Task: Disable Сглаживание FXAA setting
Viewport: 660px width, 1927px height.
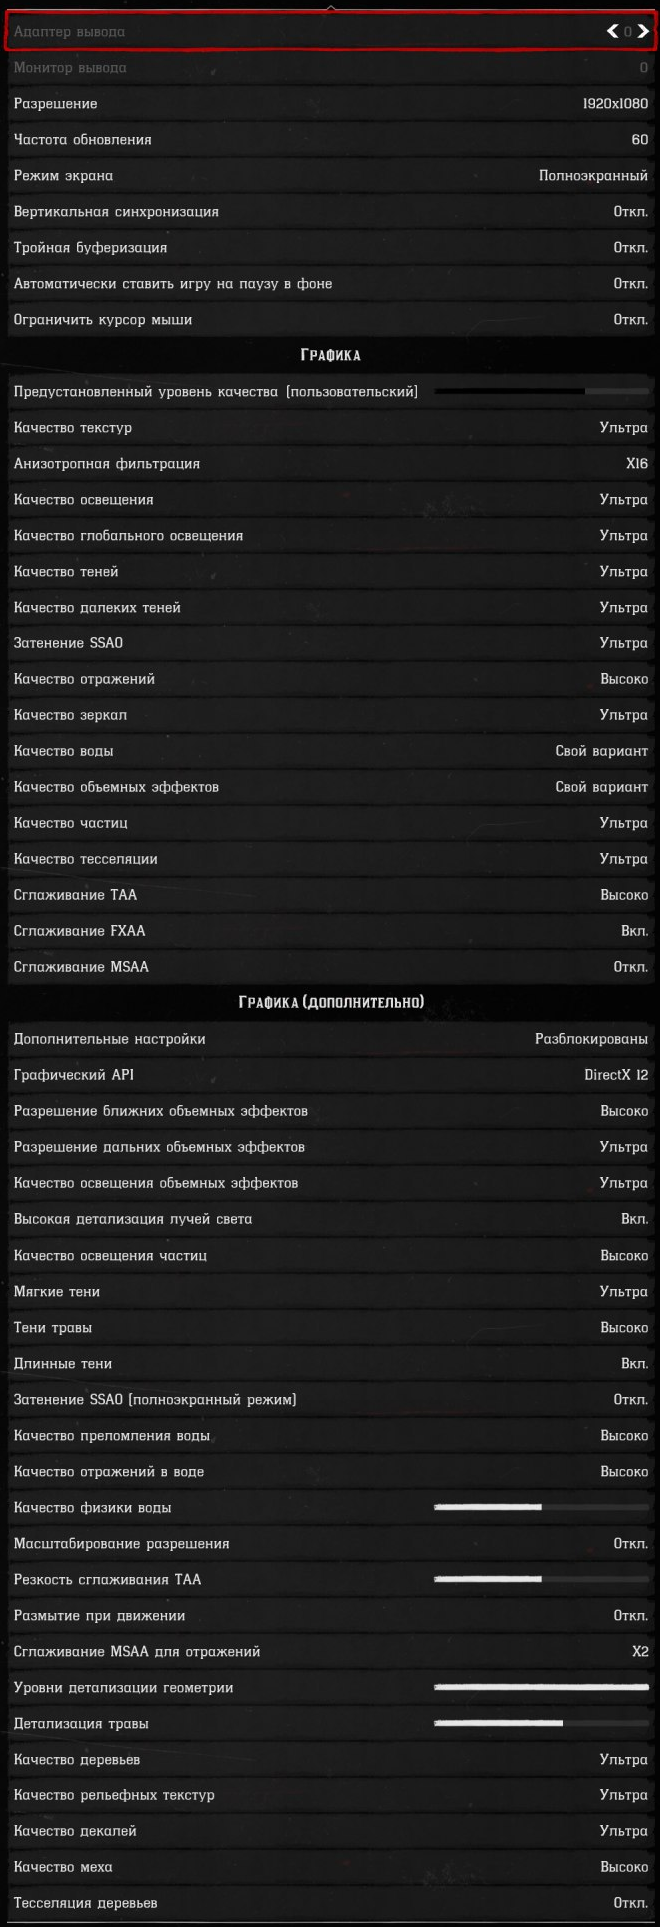Action: coord(634,931)
